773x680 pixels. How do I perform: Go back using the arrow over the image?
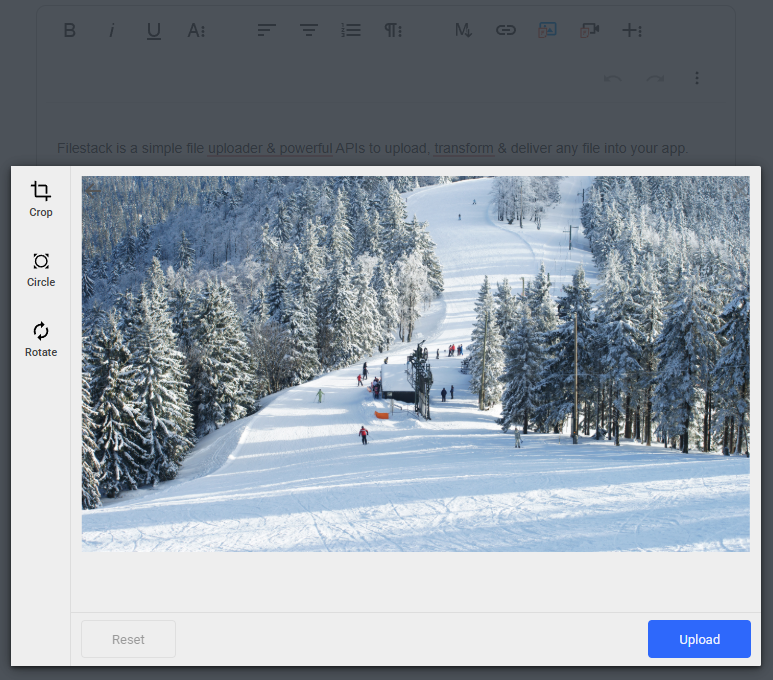click(x=93, y=190)
